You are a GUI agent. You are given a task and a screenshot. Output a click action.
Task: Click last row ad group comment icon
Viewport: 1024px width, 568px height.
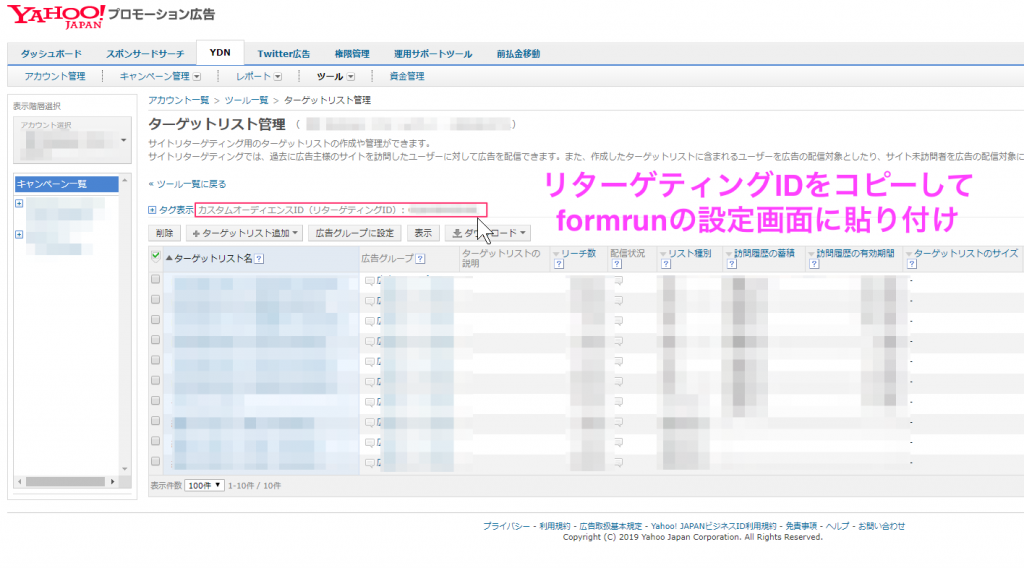pyautogui.click(x=370, y=462)
